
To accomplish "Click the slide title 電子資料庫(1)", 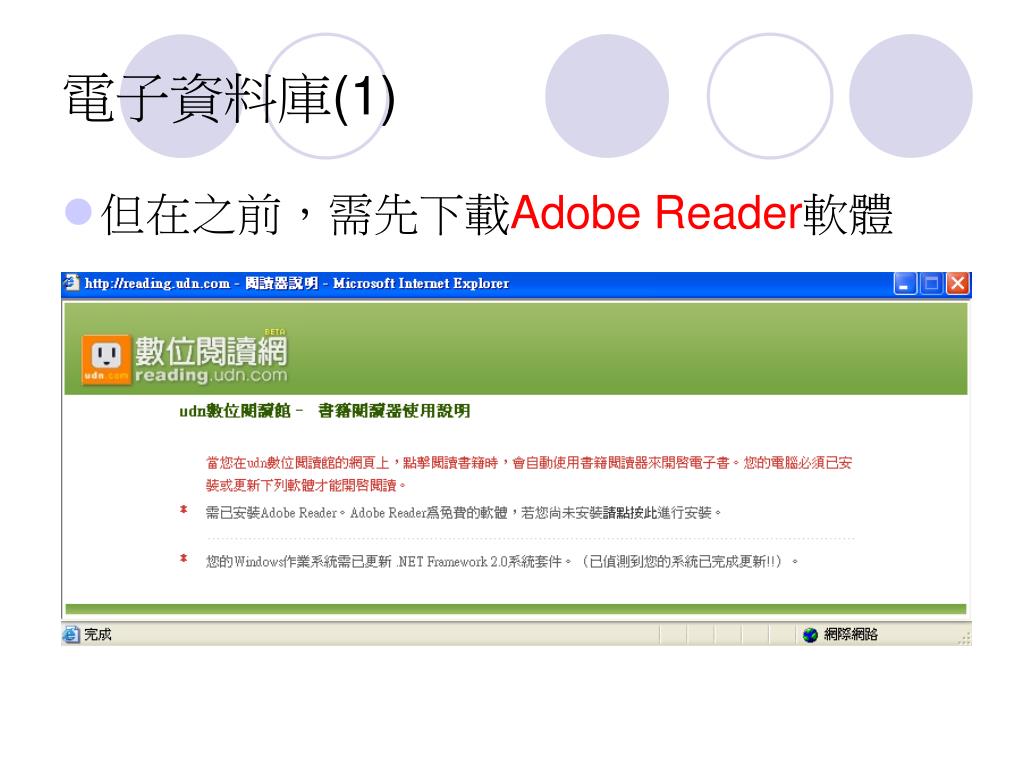I will (x=229, y=98).
